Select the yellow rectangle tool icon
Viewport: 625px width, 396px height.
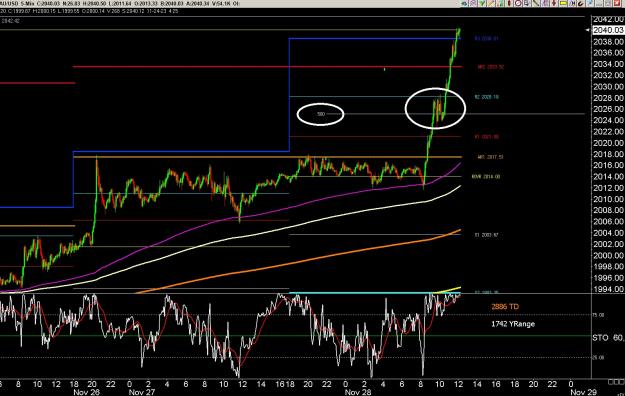[x=563, y=3]
